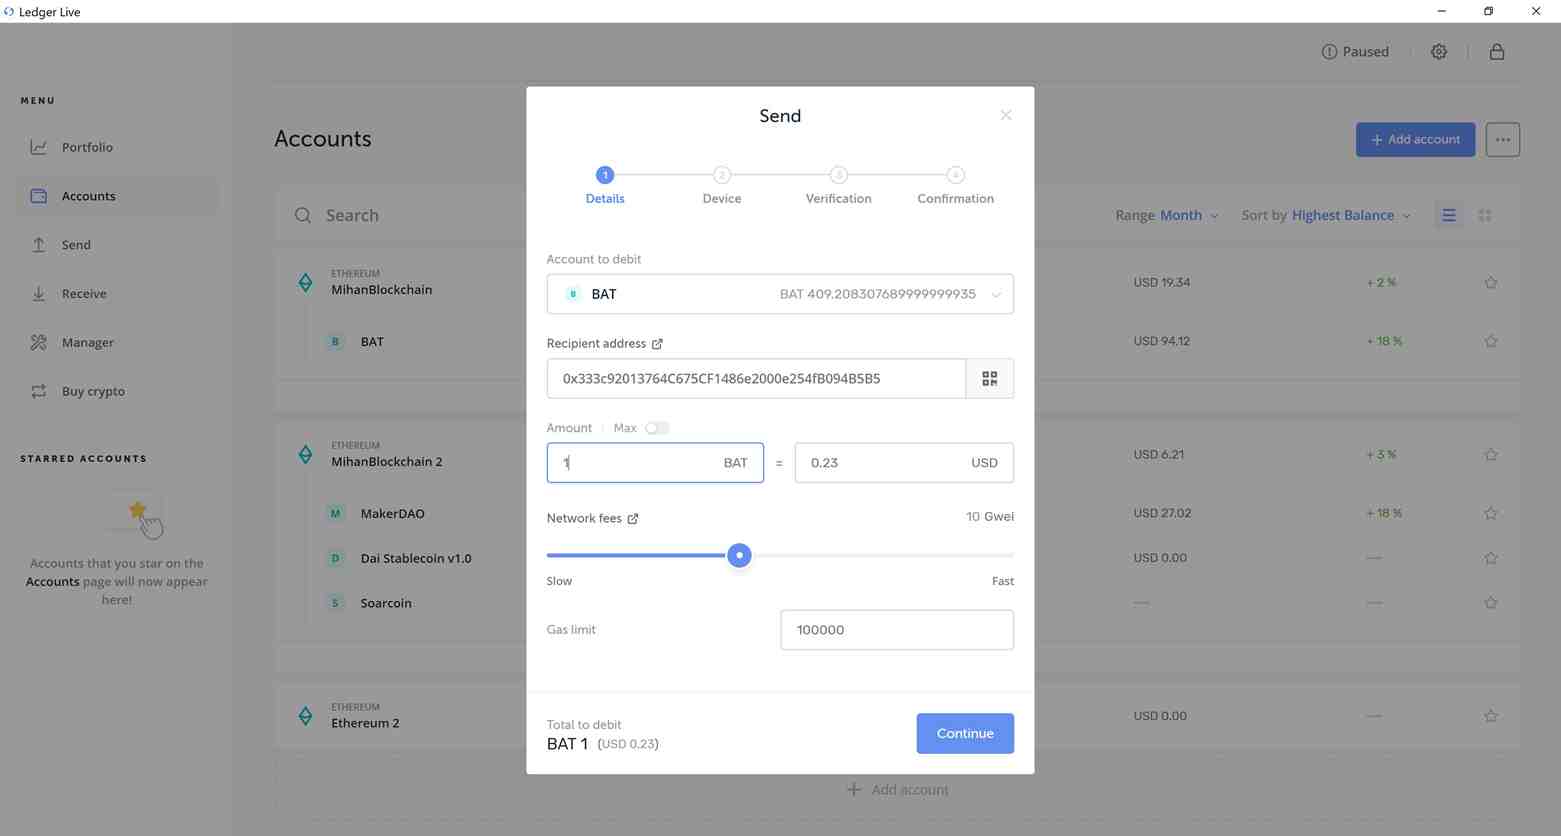Click the Paused sync status

(x=1355, y=52)
